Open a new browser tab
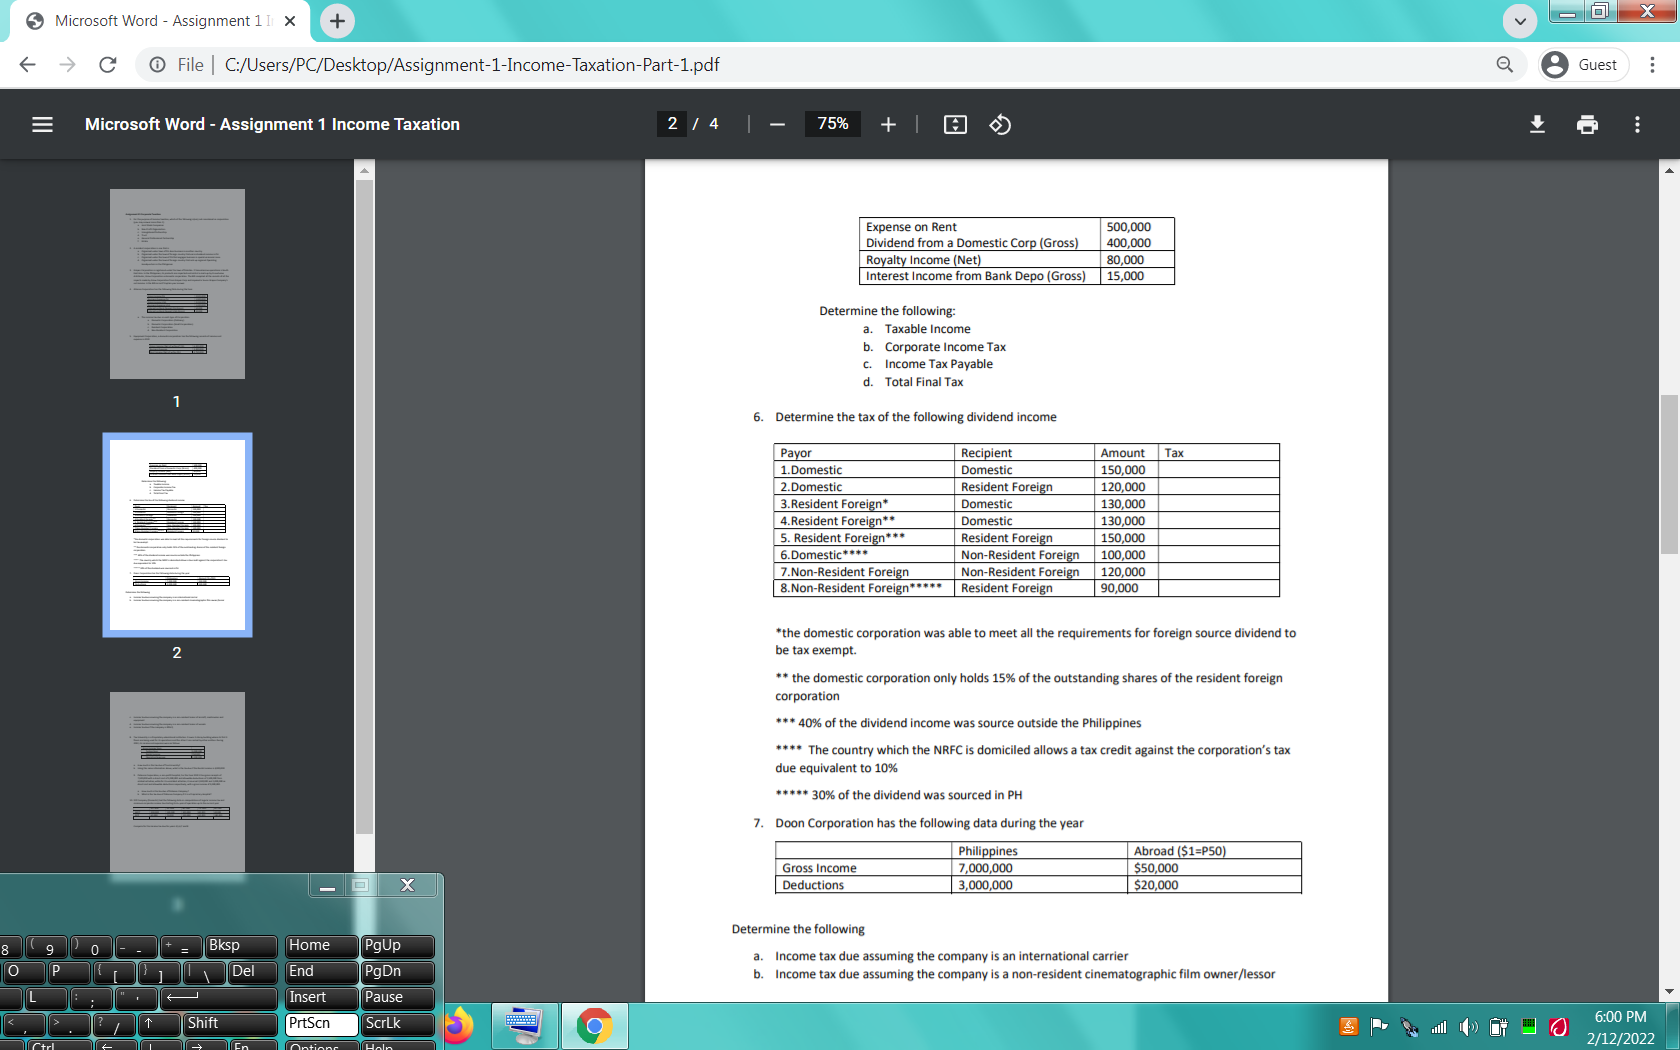This screenshot has height=1050, width=1680. [336, 20]
